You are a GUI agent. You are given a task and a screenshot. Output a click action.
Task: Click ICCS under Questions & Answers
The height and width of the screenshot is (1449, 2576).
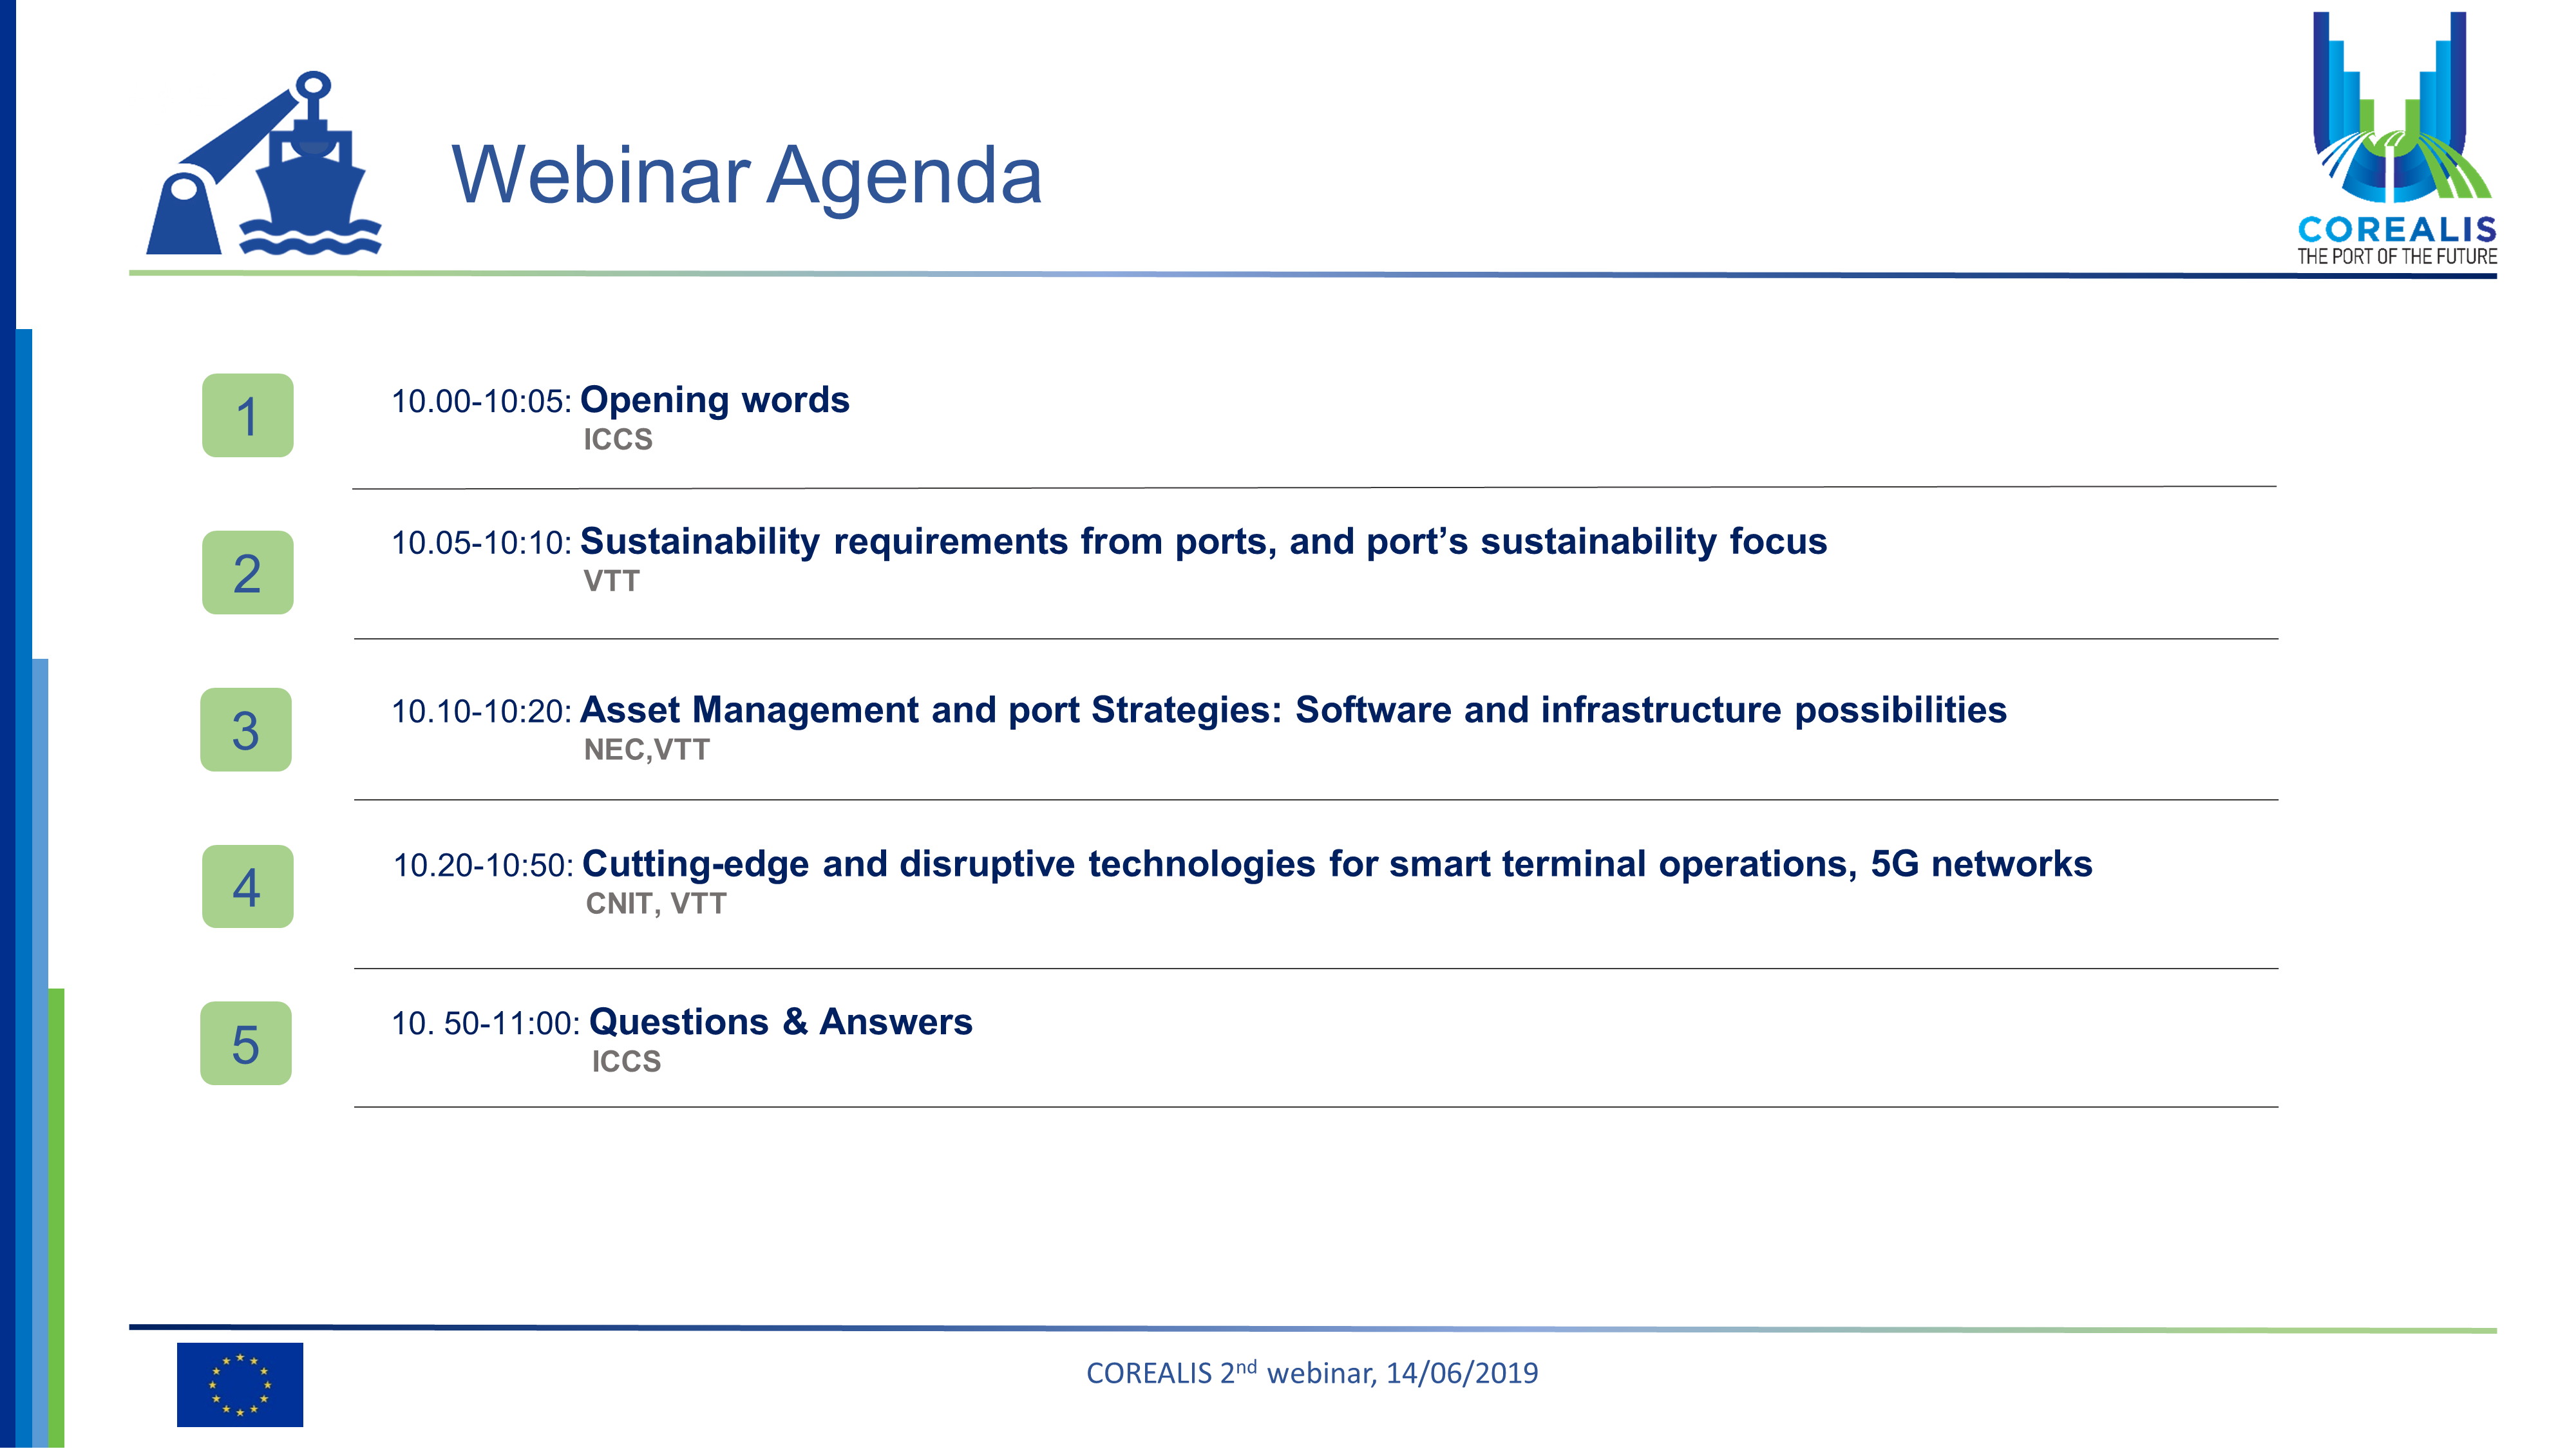627,1062
